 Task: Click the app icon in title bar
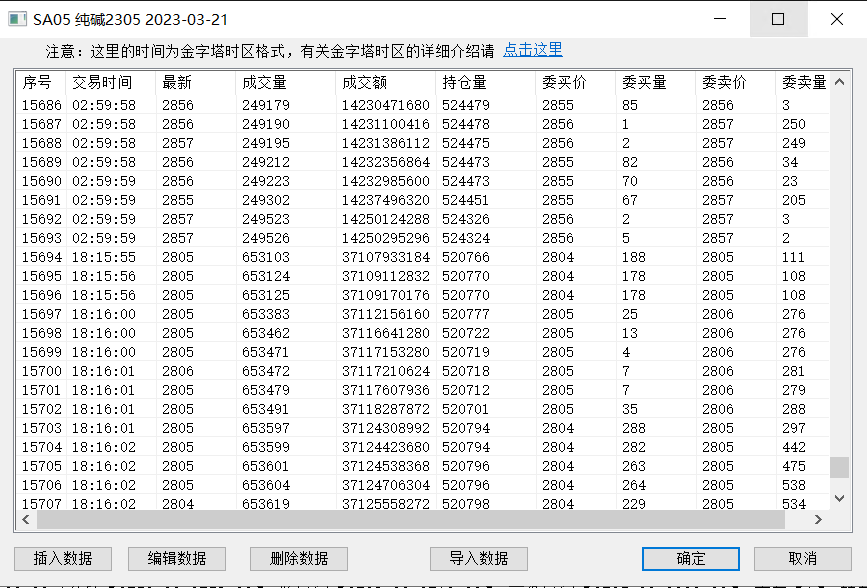[16, 19]
